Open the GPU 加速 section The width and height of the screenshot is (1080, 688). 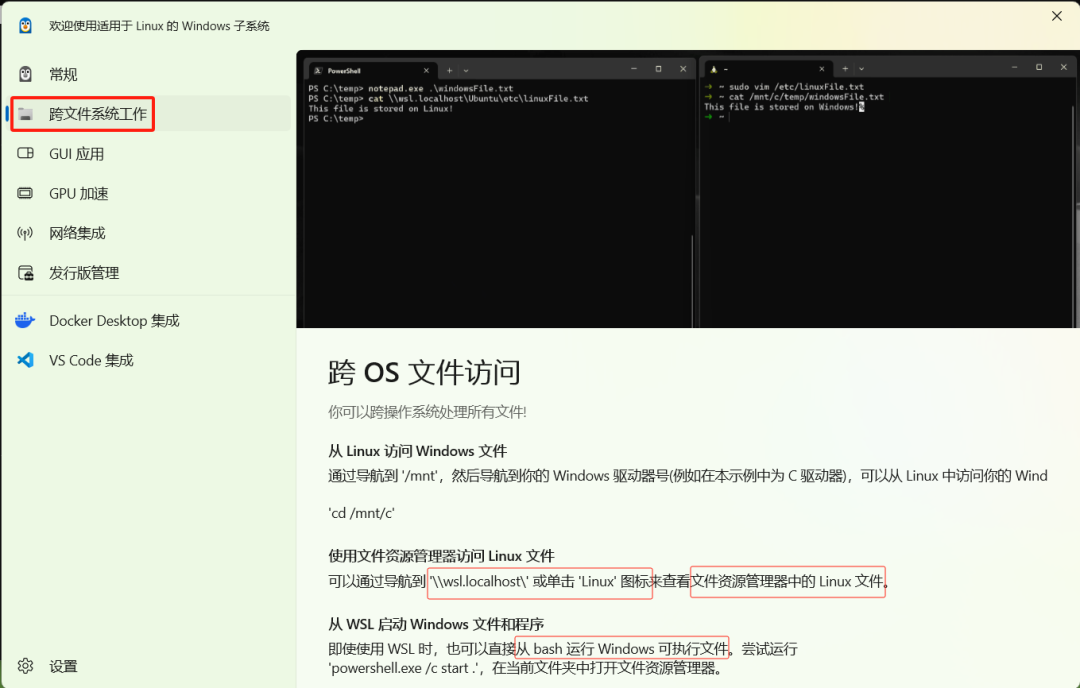point(149,194)
